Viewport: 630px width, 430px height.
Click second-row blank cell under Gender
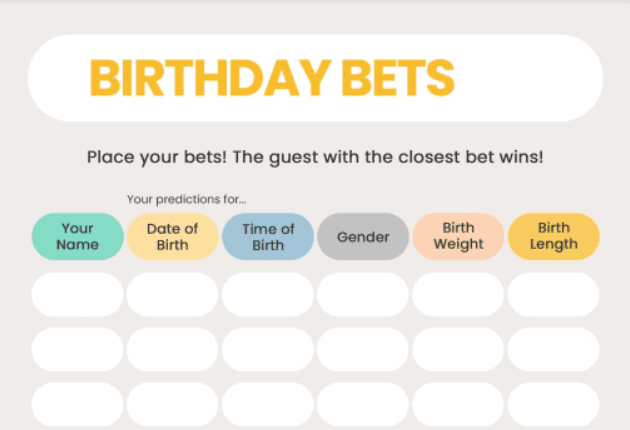point(363,349)
